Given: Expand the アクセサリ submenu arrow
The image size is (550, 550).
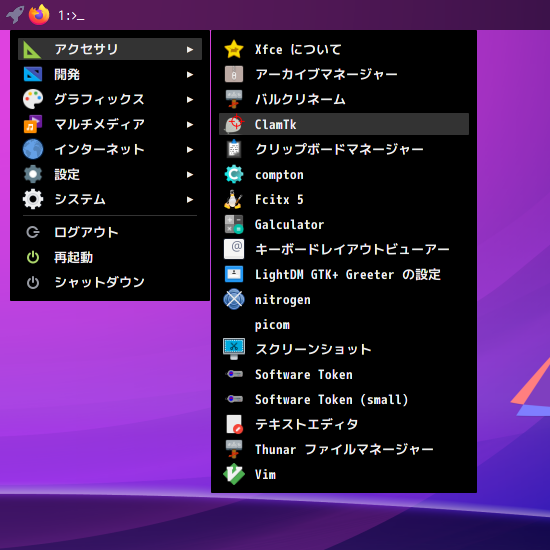Looking at the screenshot, I should click(x=190, y=49).
